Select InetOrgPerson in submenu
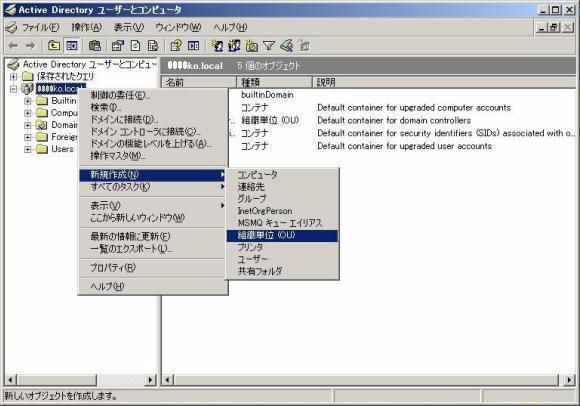 282,211
